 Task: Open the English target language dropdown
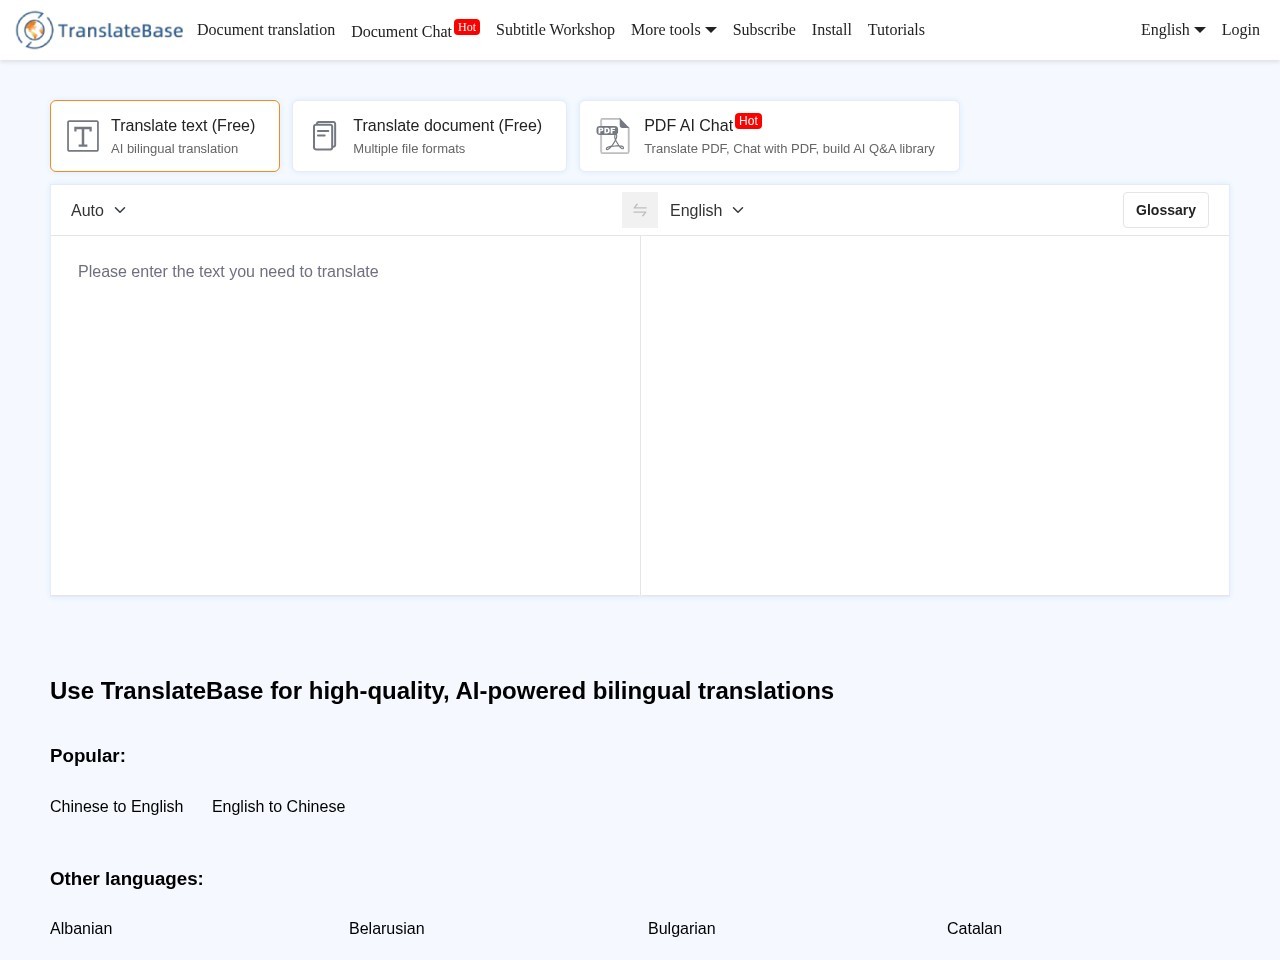click(707, 210)
